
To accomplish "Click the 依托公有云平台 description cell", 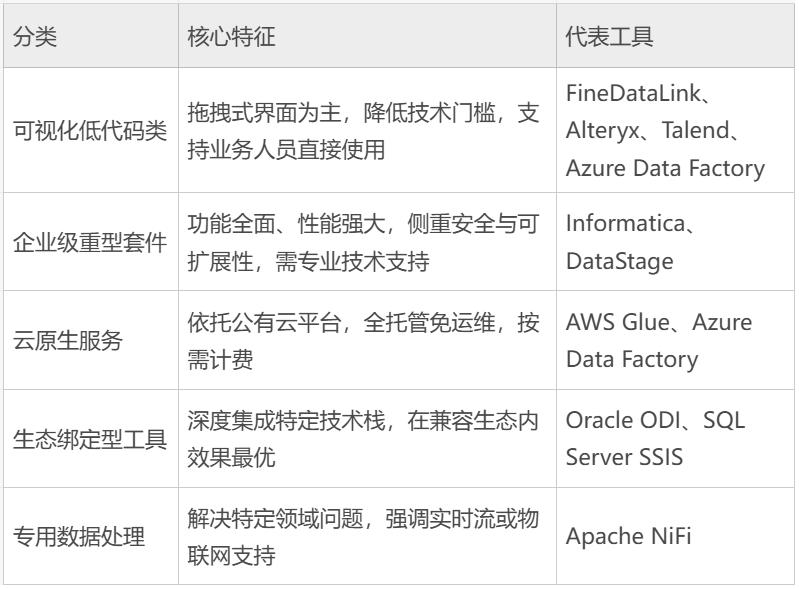I will (367, 340).
